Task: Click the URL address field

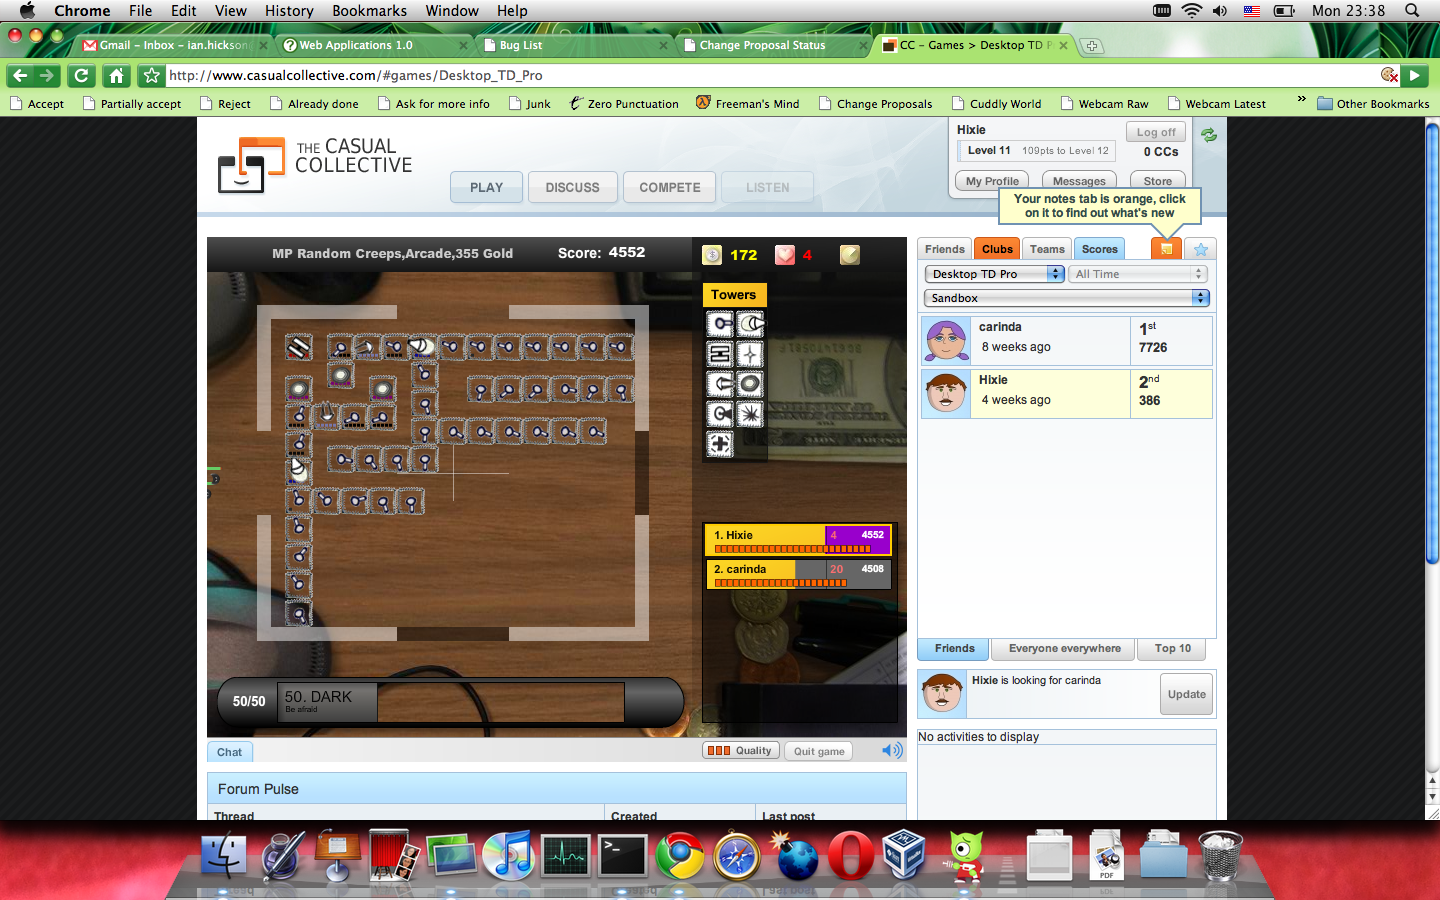Action: (x=770, y=75)
